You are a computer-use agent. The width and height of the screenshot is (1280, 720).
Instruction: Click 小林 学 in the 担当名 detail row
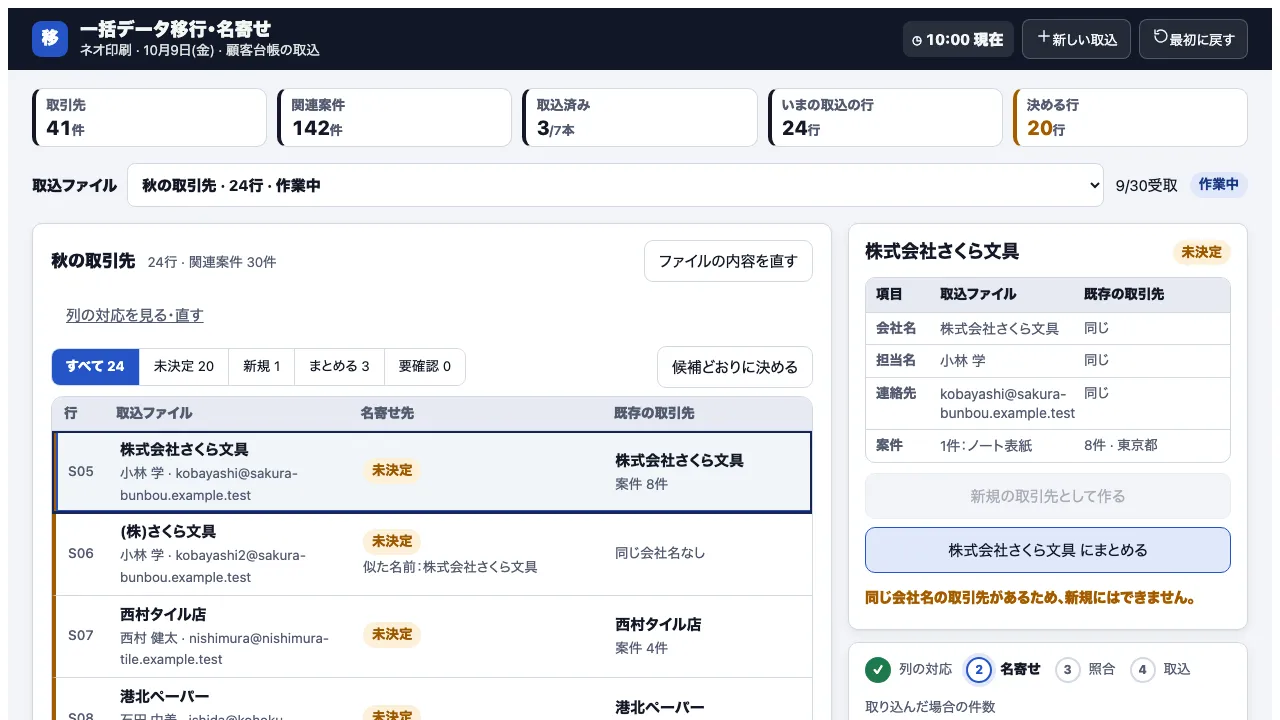pyautogui.click(x=963, y=360)
